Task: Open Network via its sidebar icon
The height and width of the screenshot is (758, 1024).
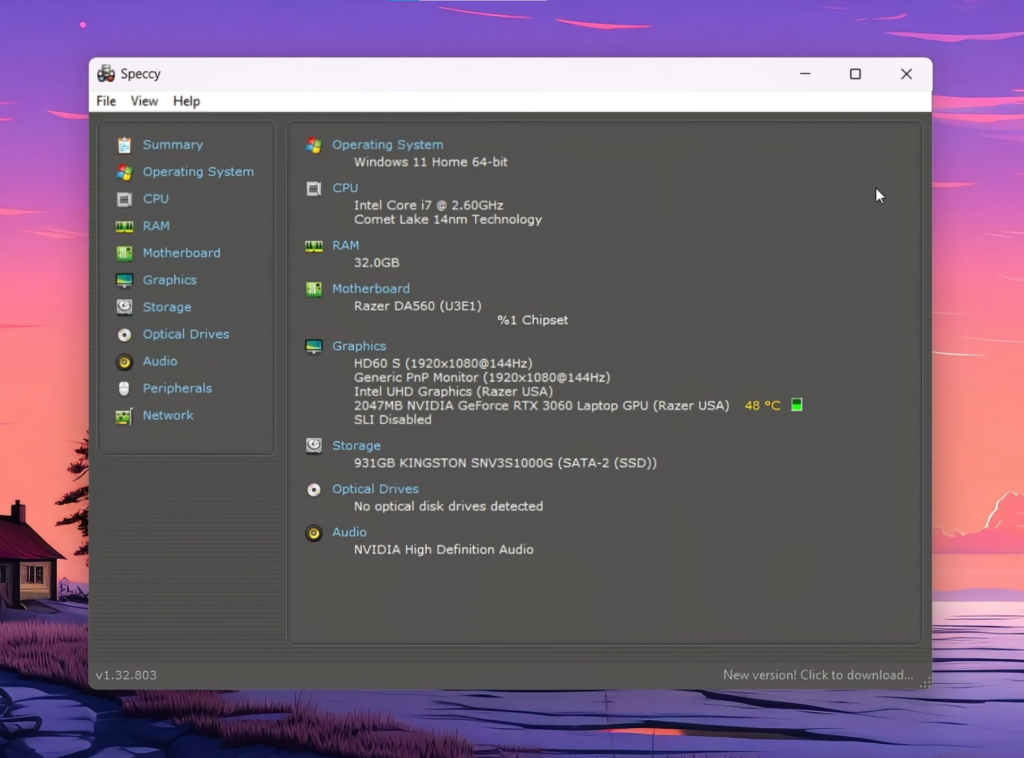Action: [126, 415]
